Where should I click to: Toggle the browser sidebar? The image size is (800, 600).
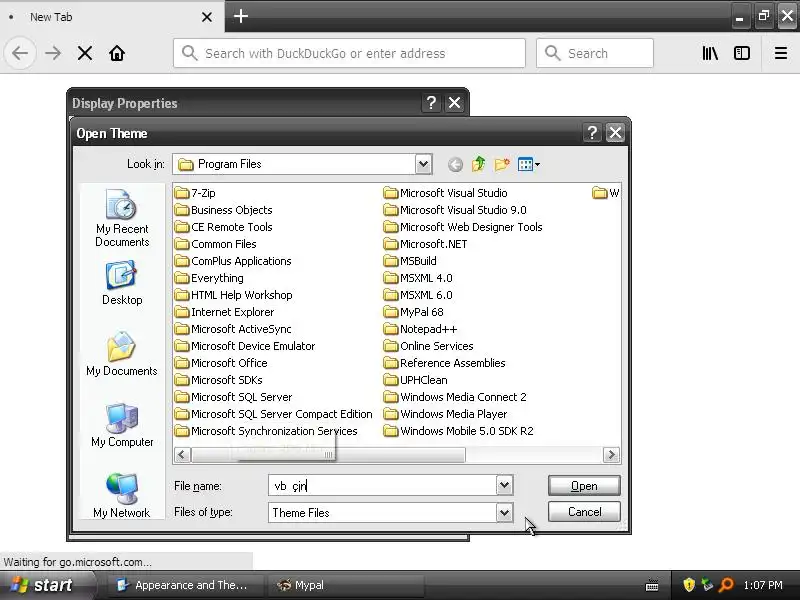click(x=742, y=53)
